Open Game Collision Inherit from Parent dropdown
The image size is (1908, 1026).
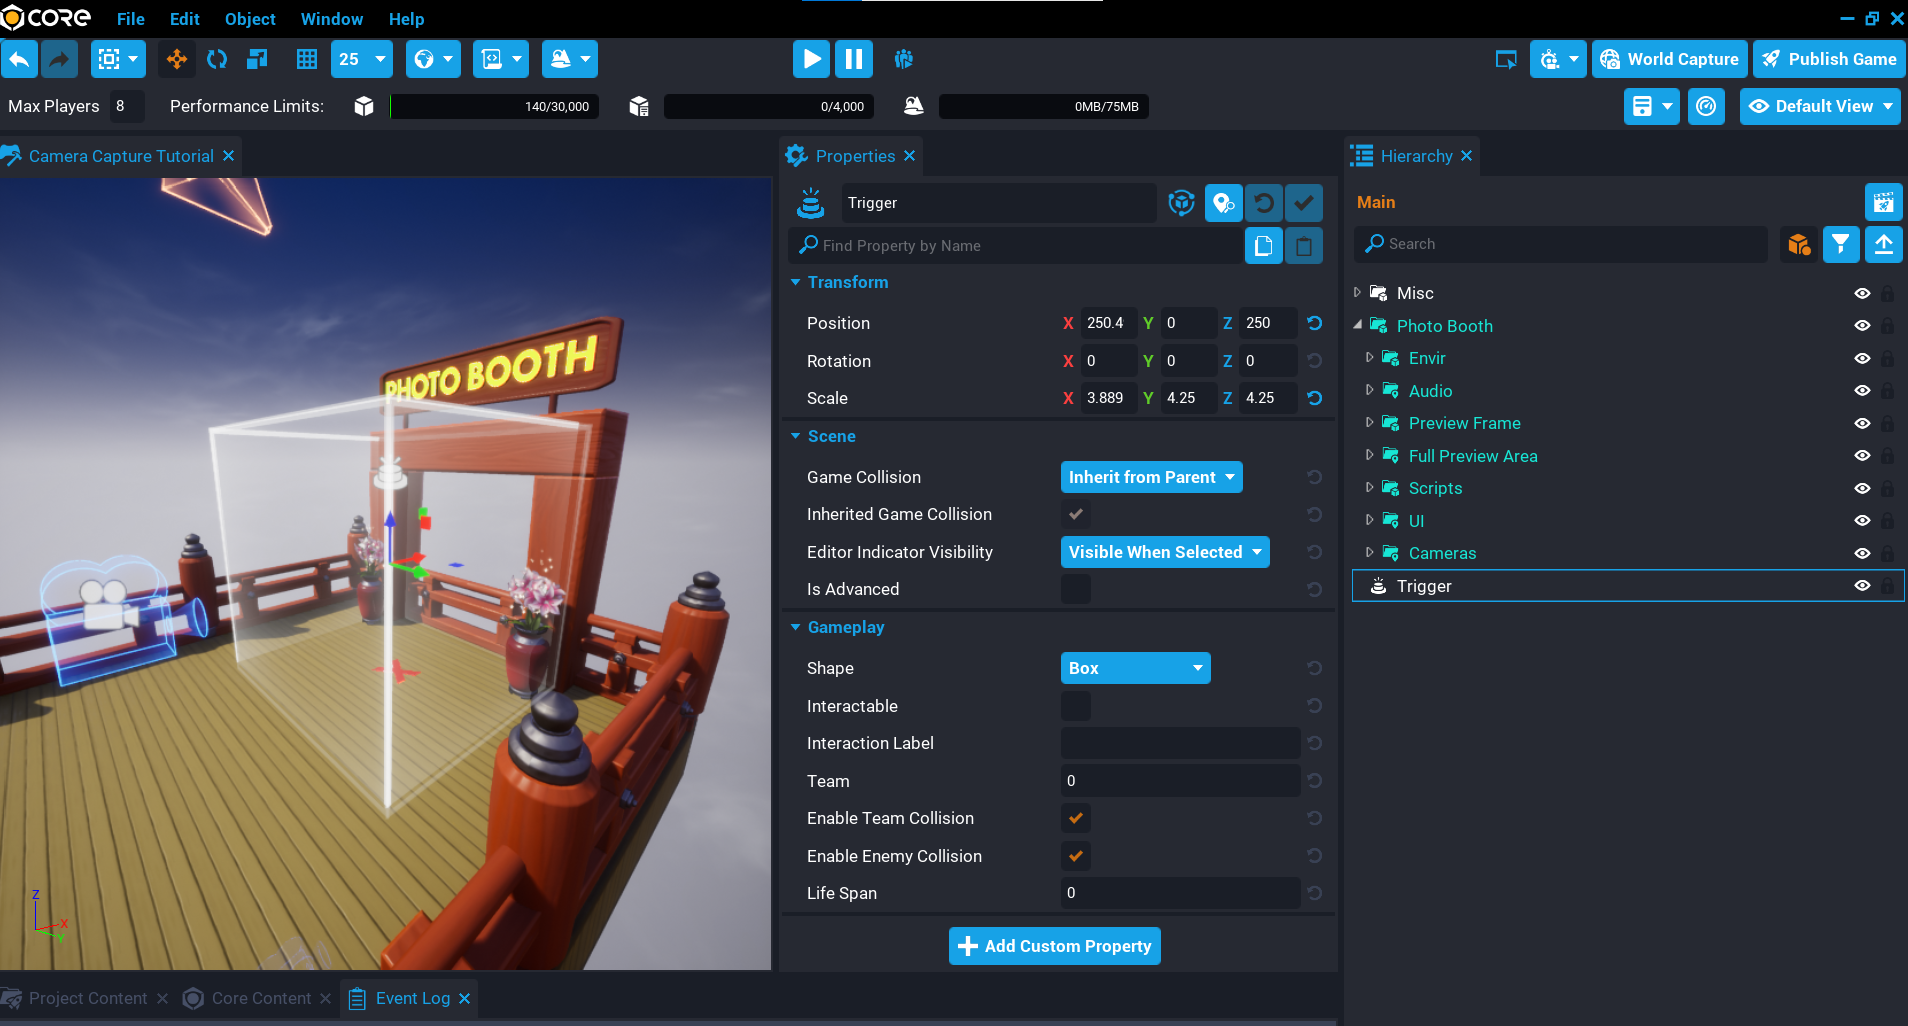(x=1151, y=477)
